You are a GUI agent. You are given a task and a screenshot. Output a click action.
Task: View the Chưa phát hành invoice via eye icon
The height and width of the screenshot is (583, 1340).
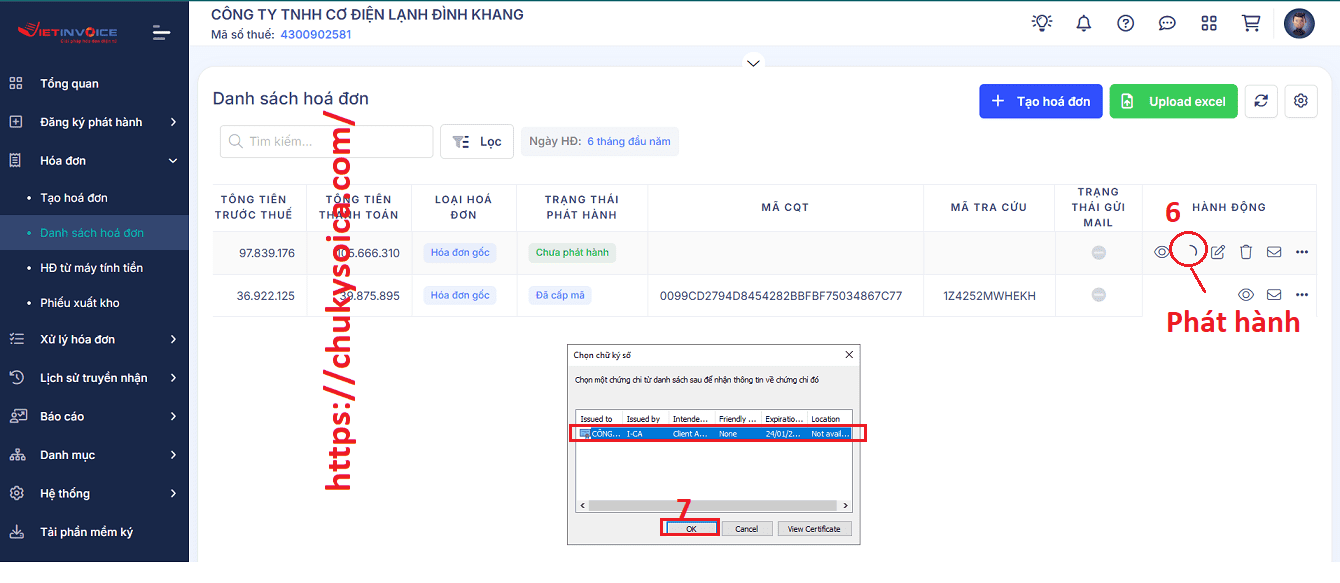pyautogui.click(x=1162, y=252)
